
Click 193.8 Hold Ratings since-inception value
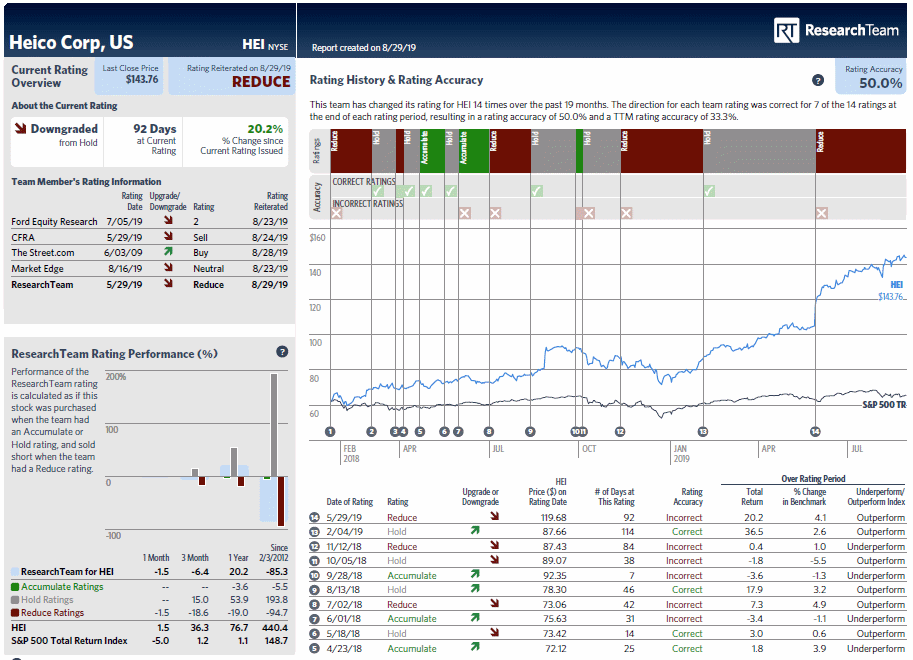coord(277,600)
